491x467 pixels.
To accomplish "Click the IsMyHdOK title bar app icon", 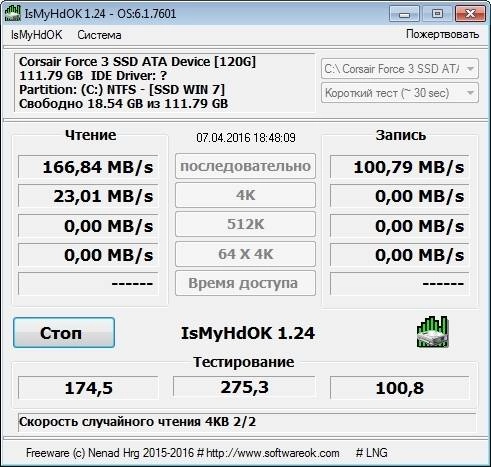I will pyautogui.click(x=13, y=13).
